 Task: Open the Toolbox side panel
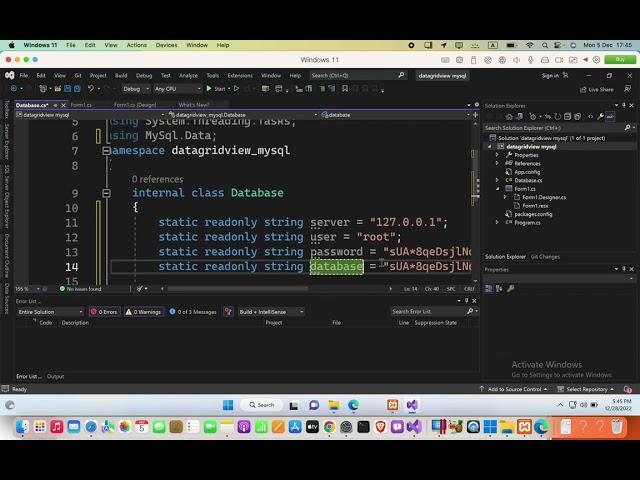(x=5, y=108)
